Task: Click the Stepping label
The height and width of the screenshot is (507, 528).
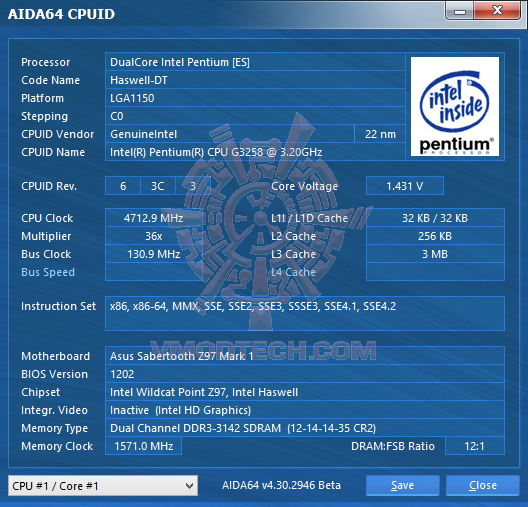Action: [x=44, y=116]
